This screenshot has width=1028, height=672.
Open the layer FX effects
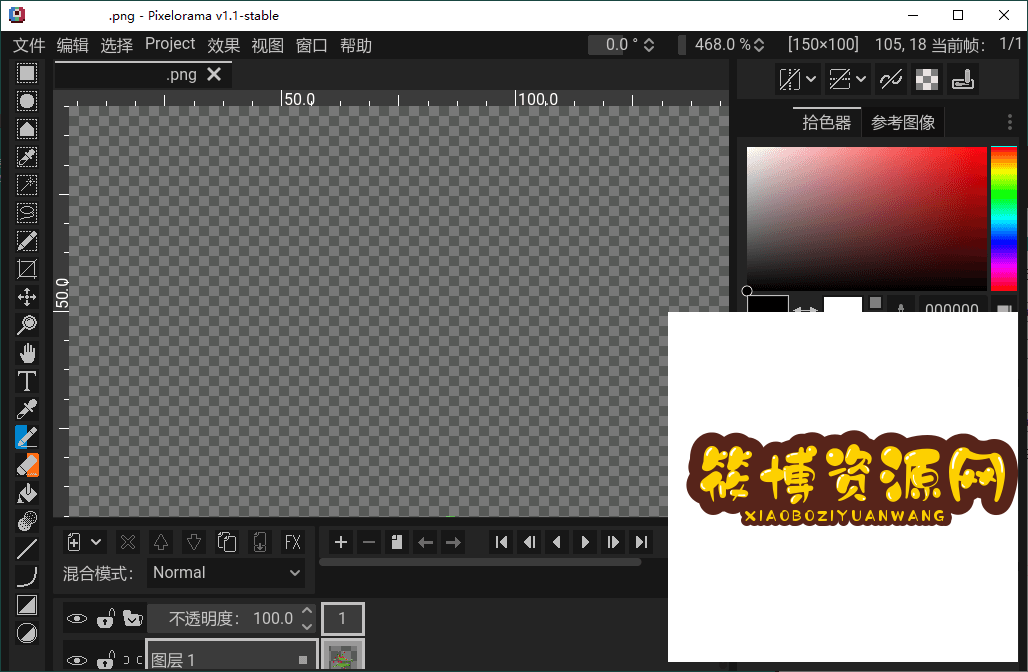pos(292,542)
